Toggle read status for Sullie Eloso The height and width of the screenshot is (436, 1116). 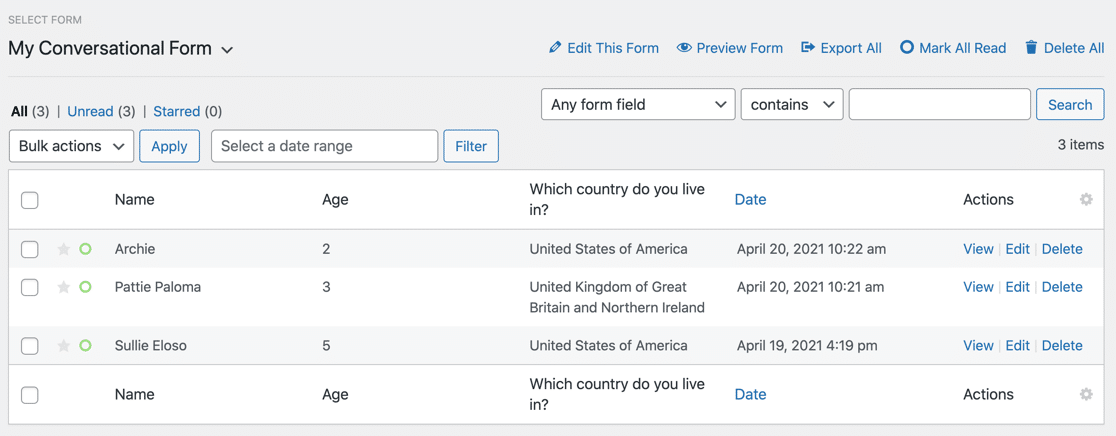pos(86,346)
